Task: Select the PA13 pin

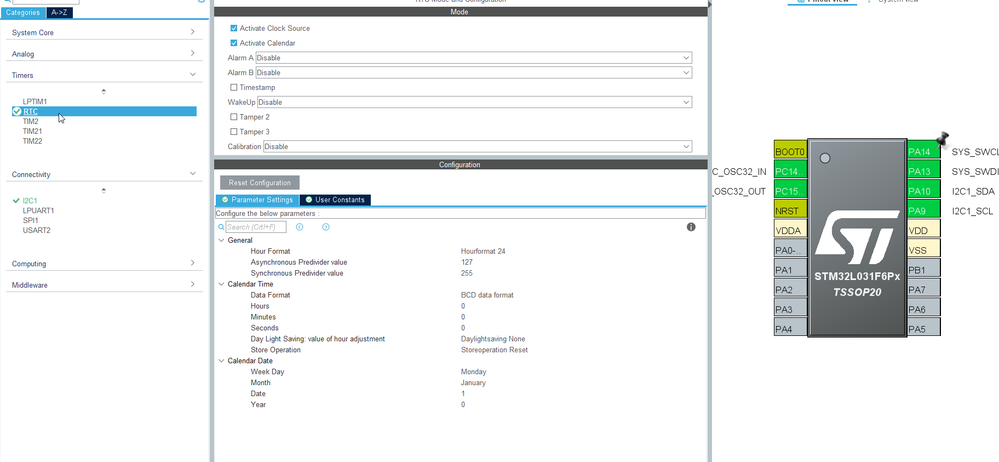Action: coord(923,171)
